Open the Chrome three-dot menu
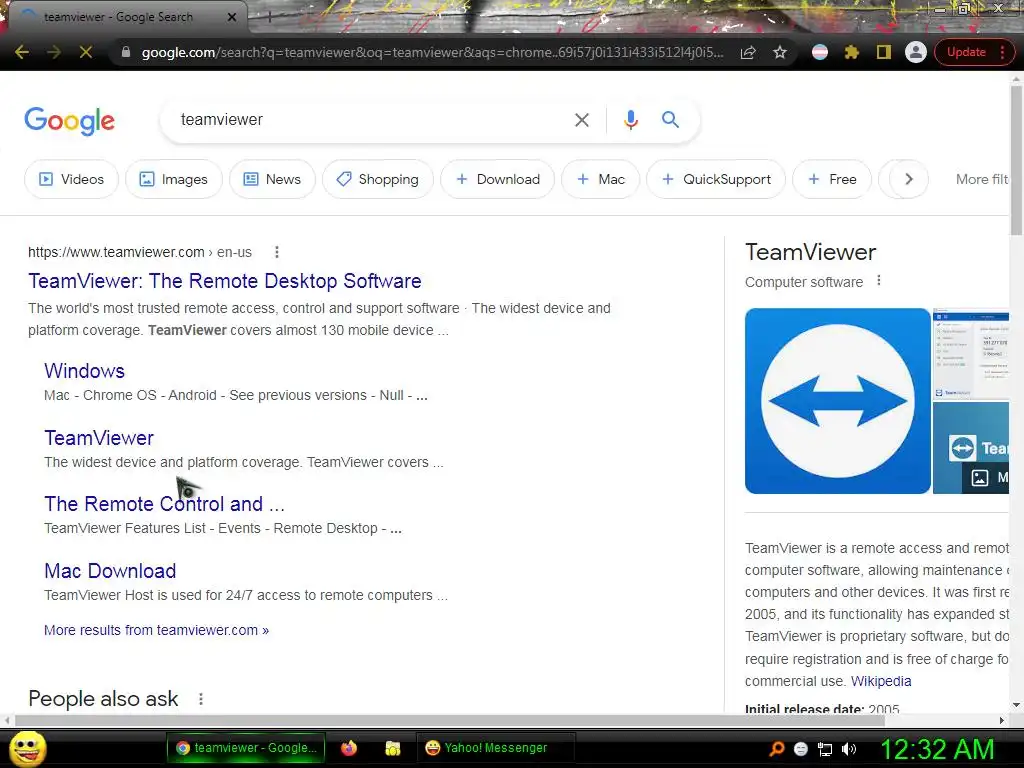The image size is (1024, 768). (x=1002, y=52)
